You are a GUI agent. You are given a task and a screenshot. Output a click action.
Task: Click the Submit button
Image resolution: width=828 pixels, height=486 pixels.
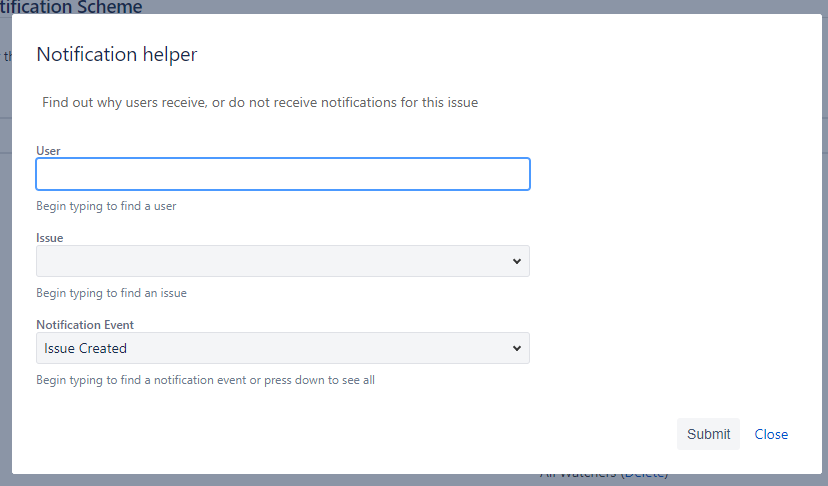coord(708,434)
